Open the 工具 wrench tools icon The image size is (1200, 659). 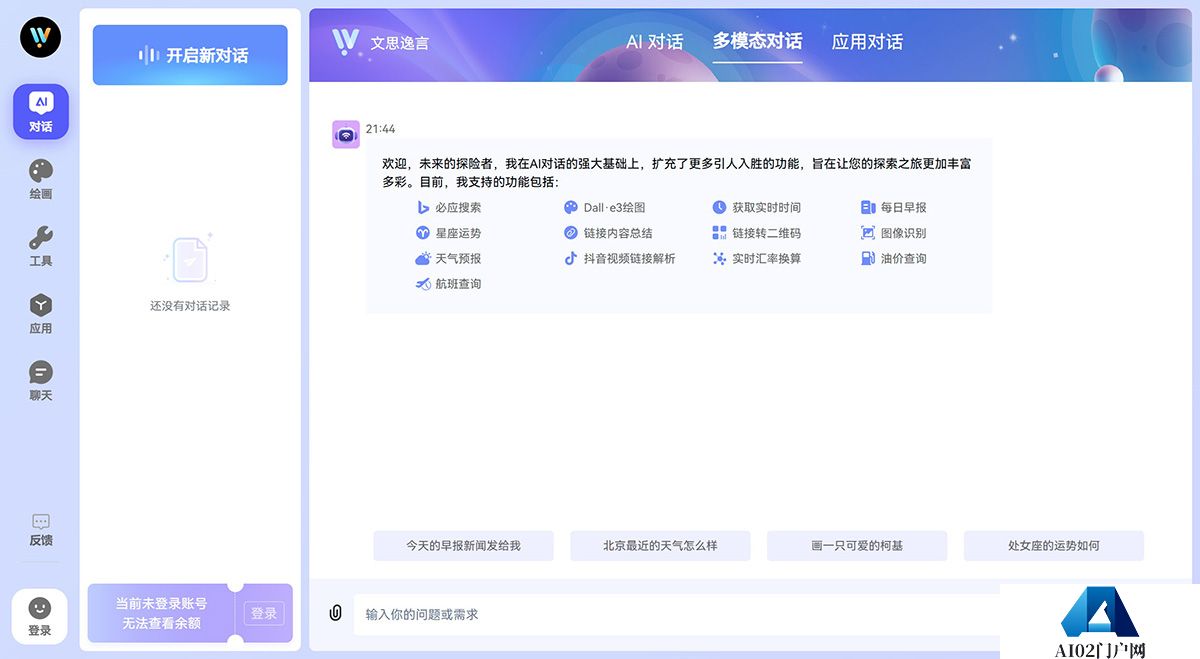tap(41, 238)
